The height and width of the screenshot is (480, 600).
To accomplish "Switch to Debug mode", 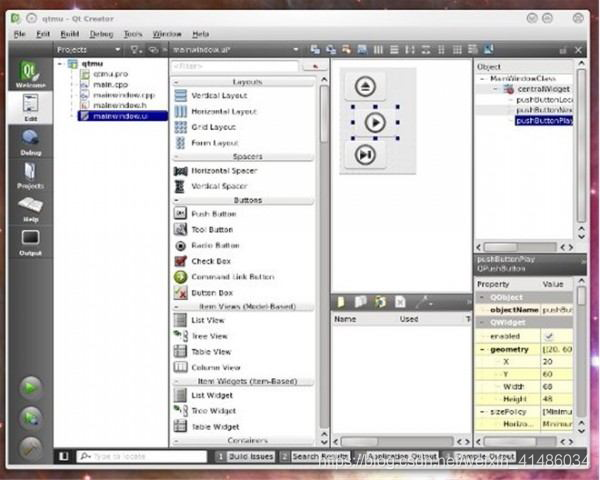I will click(30, 142).
